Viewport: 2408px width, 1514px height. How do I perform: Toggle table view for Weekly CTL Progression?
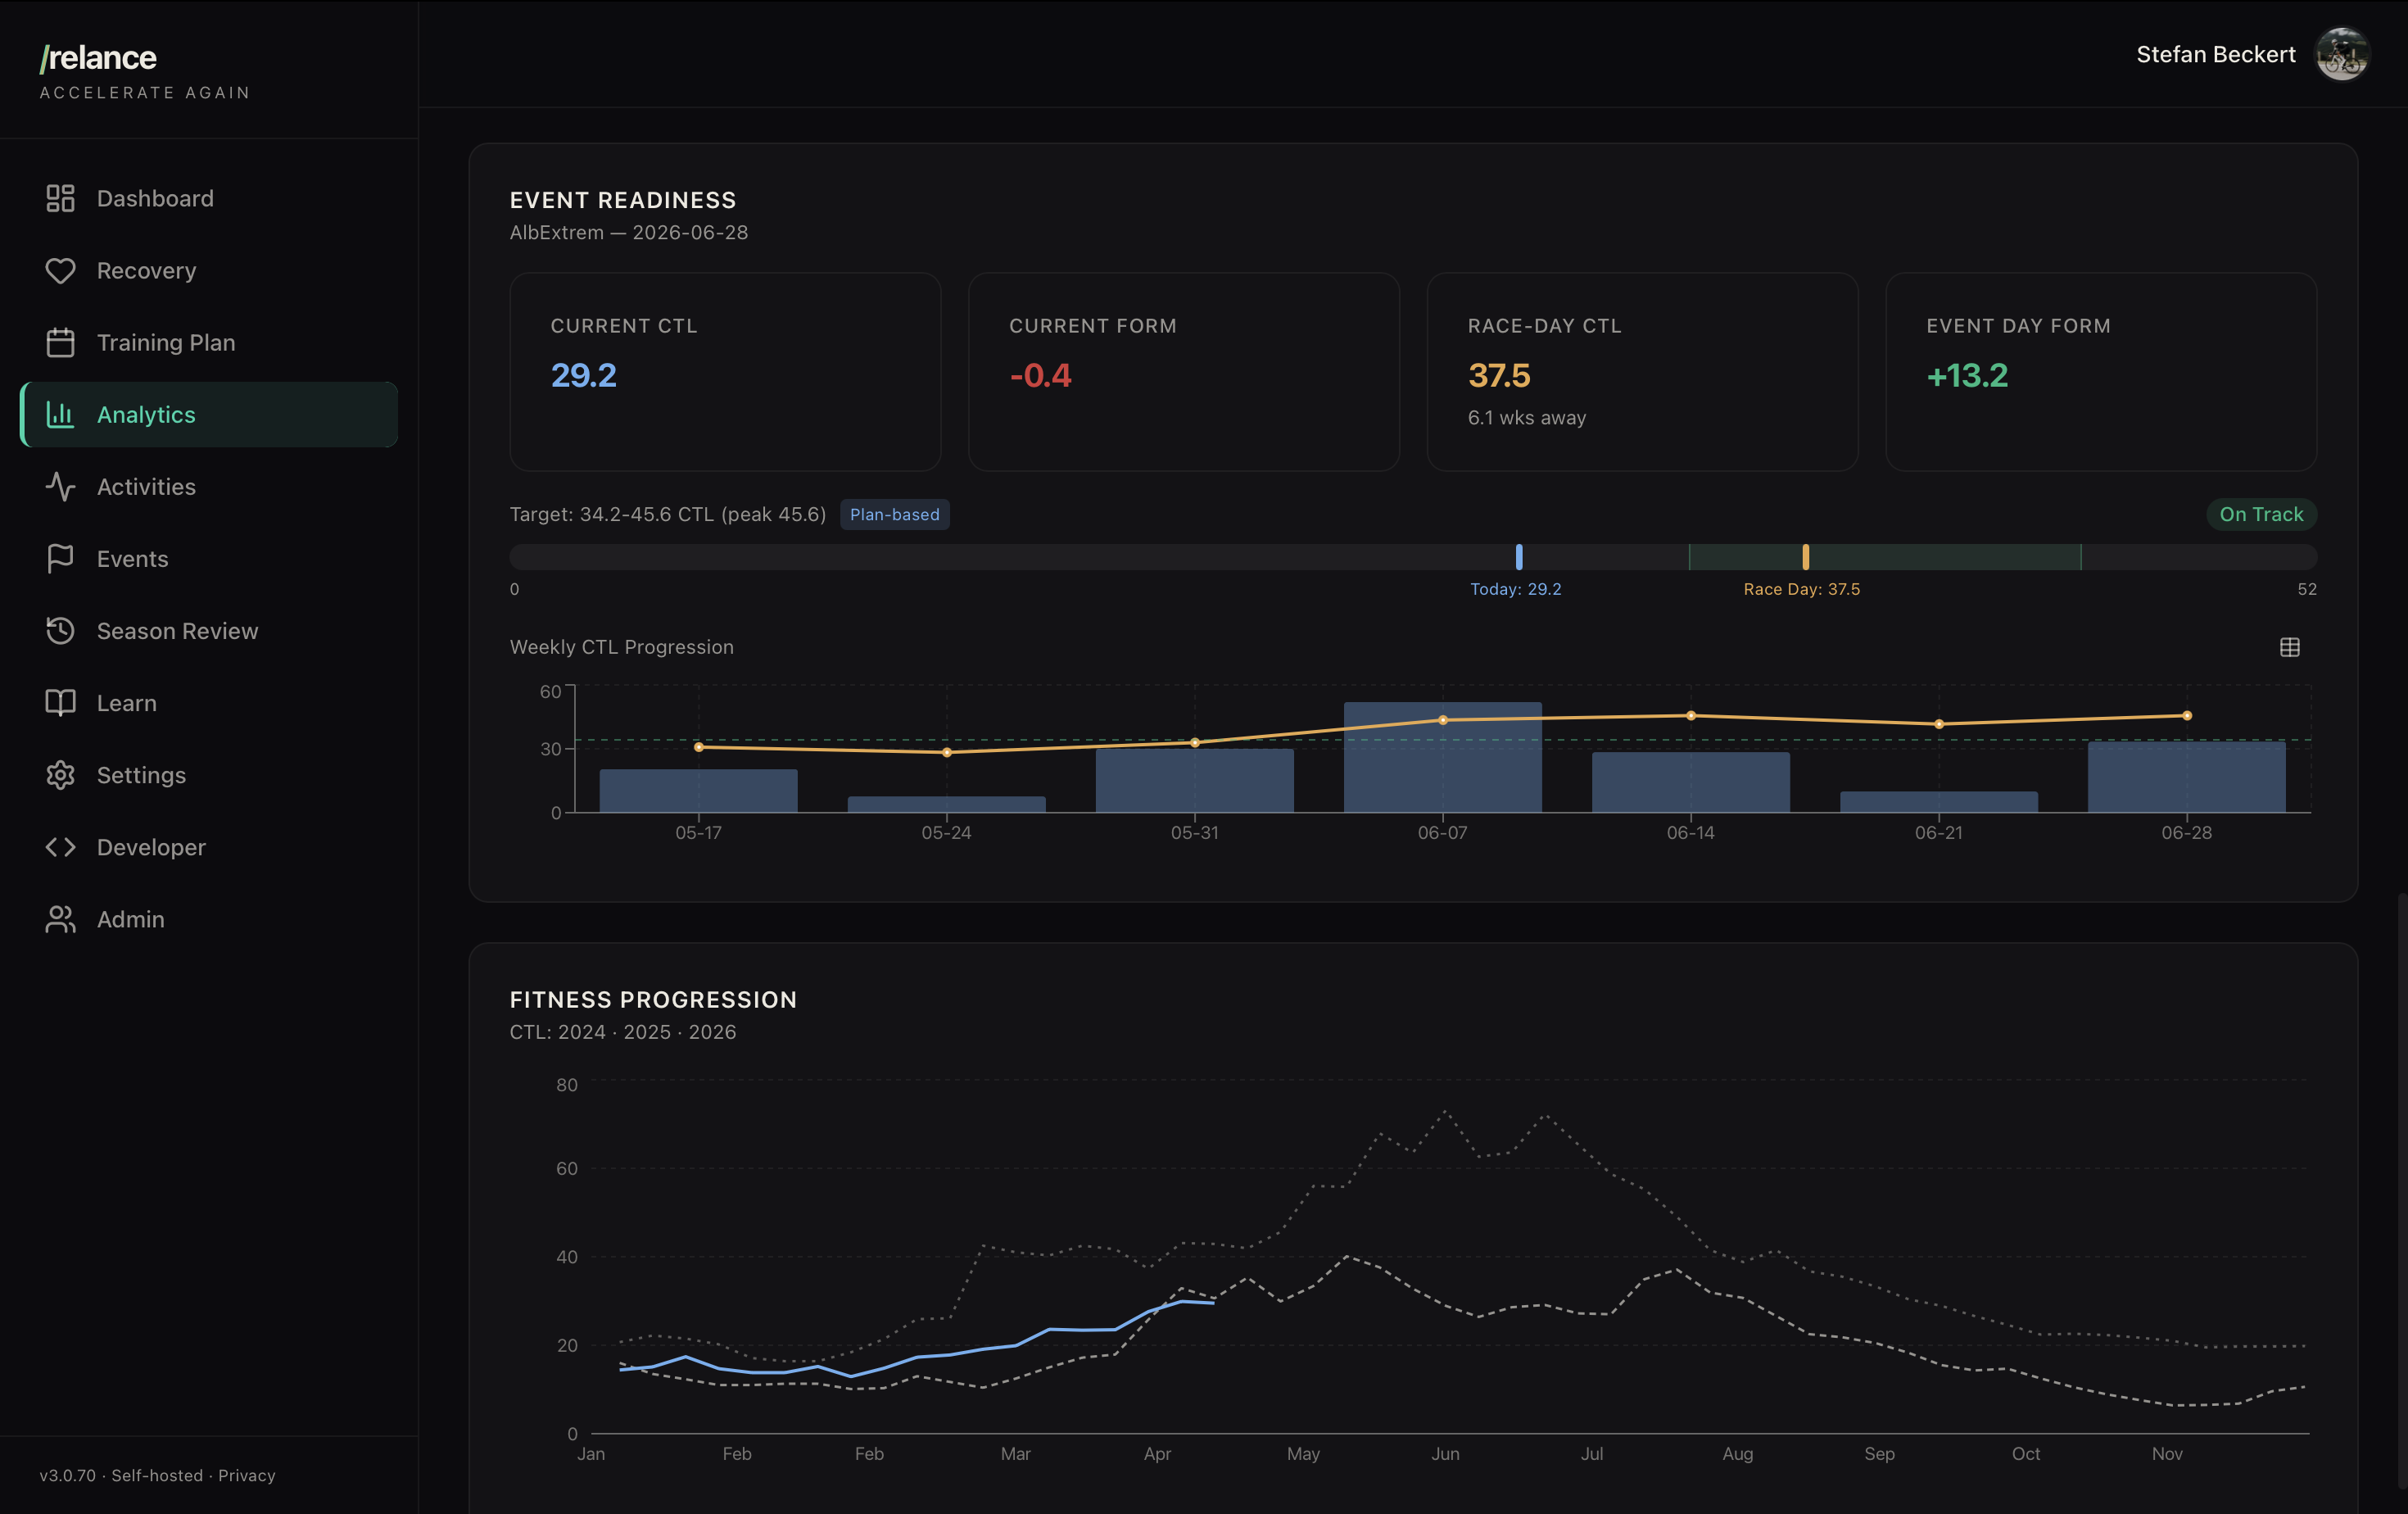2289,647
